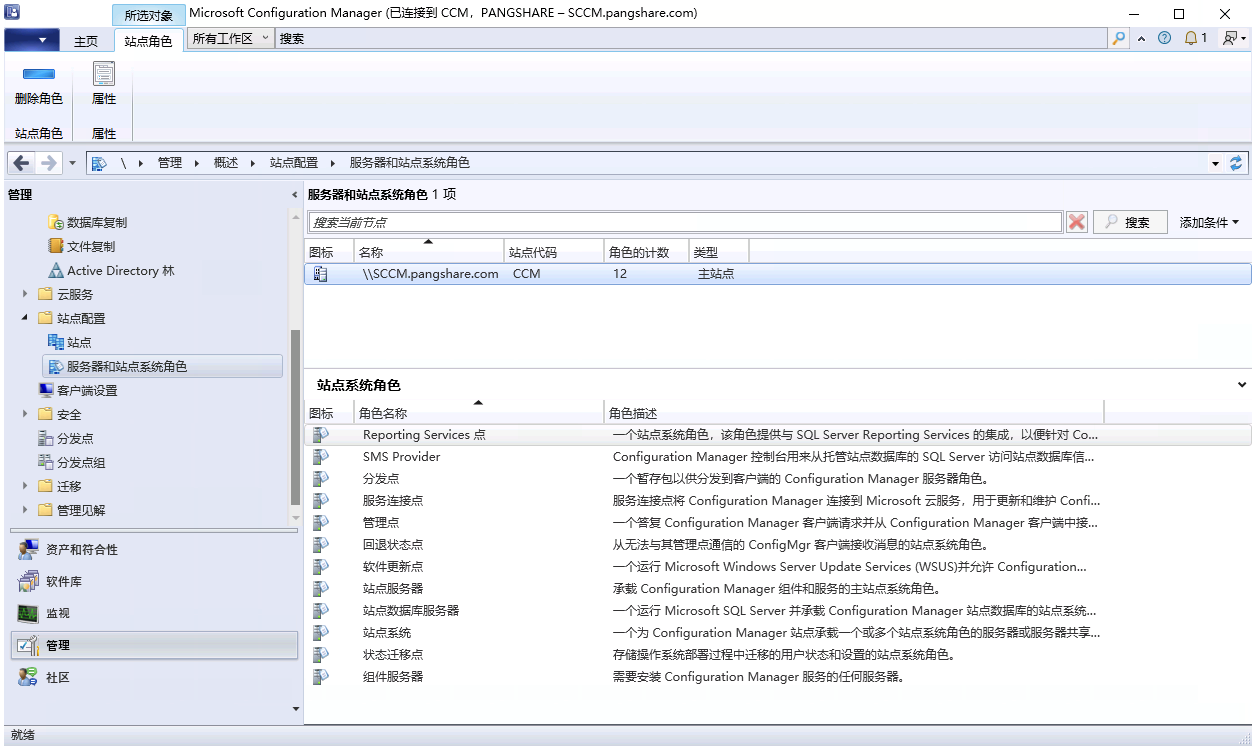This screenshot has height=747, width=1256.
Task: Click the navigation tree vertical scrollbar
Action: pos(295,418)
